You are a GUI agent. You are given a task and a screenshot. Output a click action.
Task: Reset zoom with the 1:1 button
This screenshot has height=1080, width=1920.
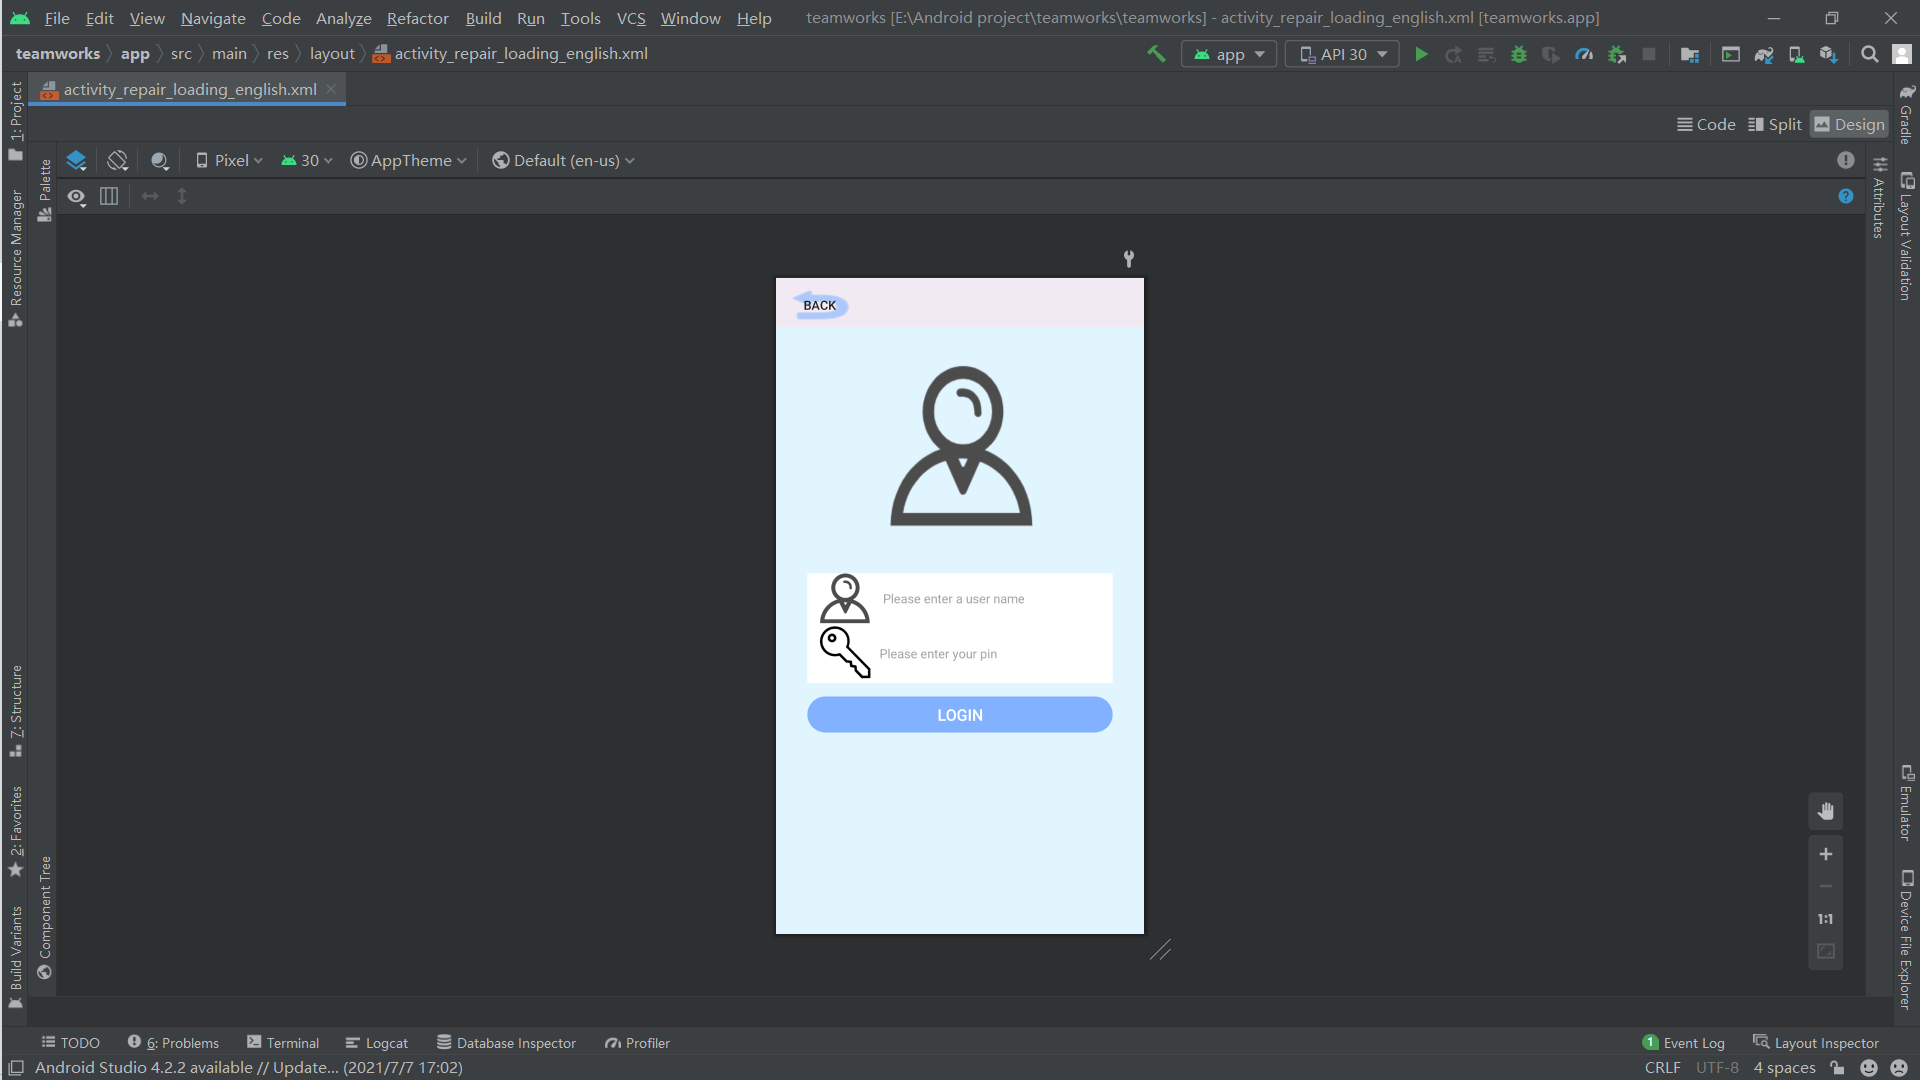click(x=1825, y=919)
